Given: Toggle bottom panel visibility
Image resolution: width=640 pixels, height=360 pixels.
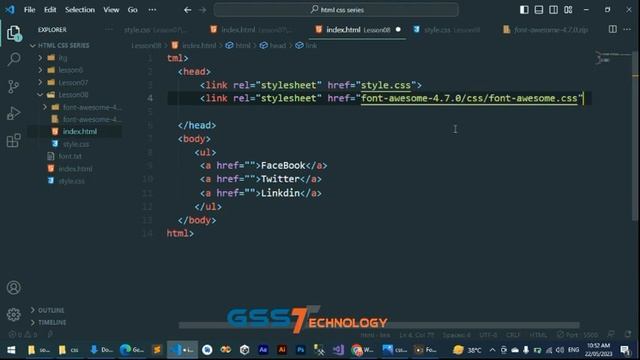Looking at the screenshot, I should tap(539, 9).
